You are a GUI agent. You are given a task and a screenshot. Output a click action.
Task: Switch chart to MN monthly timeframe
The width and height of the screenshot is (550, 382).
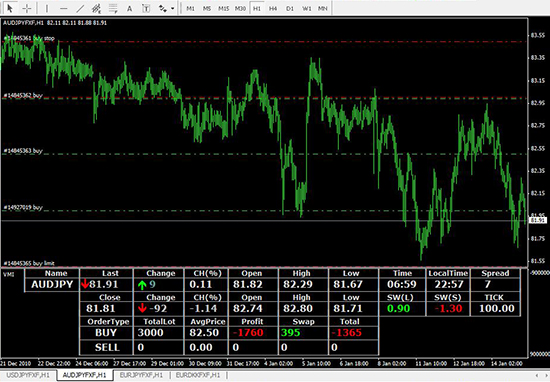pyautogui.click(x=322, y=8)
